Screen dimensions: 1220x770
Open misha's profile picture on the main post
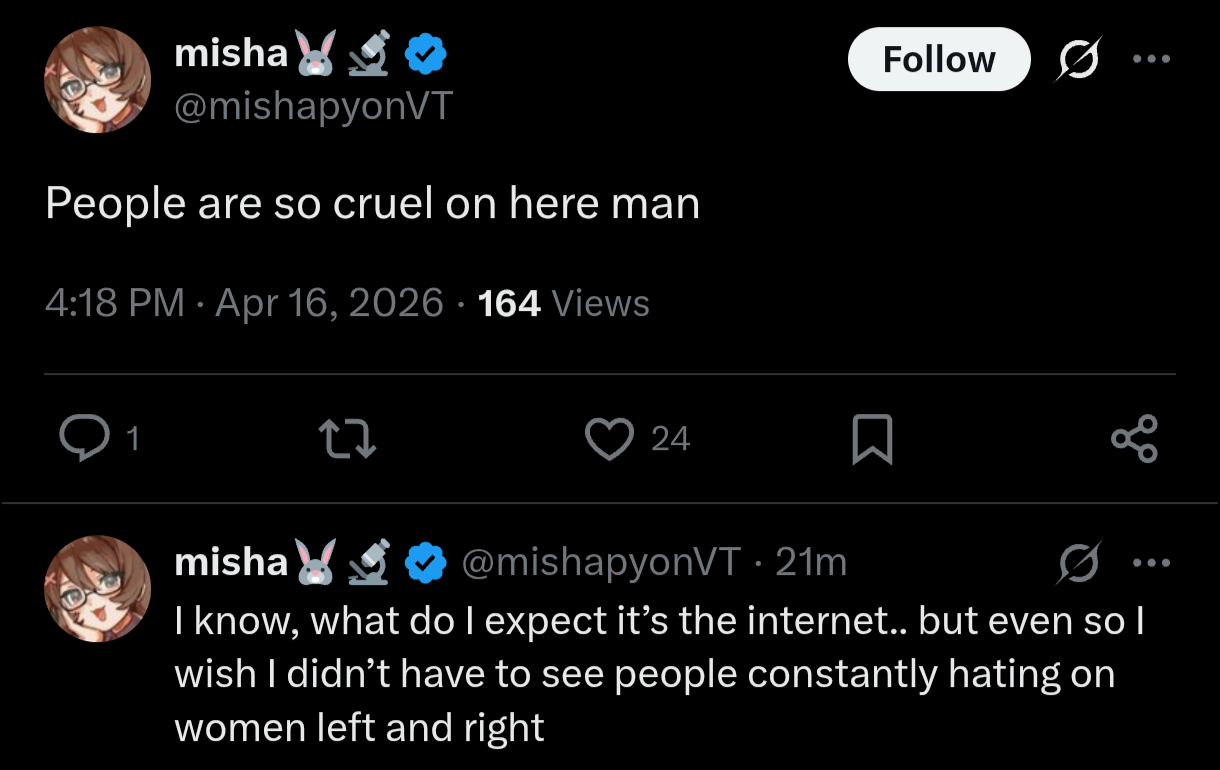[x=97, y=80]
